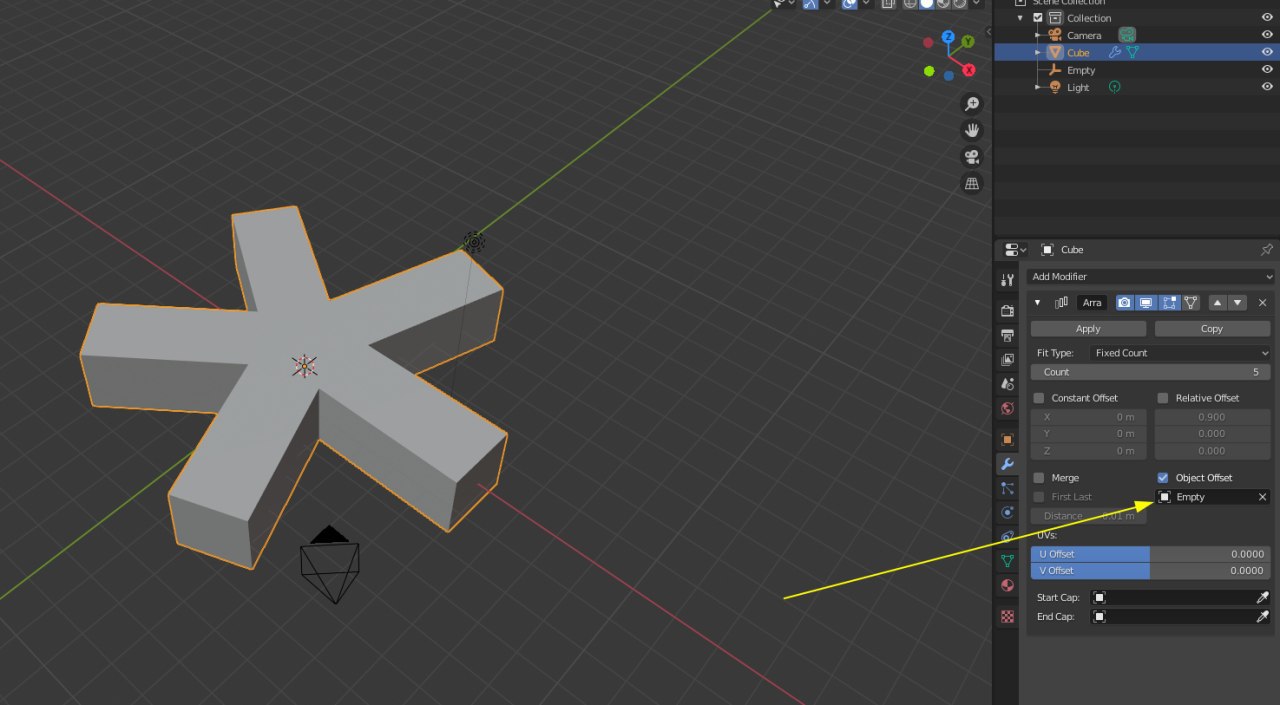The width and height of the screenshot is (1280, 705).
Task: Hide the Cube with its eye icon
Action: [1267, 53]
